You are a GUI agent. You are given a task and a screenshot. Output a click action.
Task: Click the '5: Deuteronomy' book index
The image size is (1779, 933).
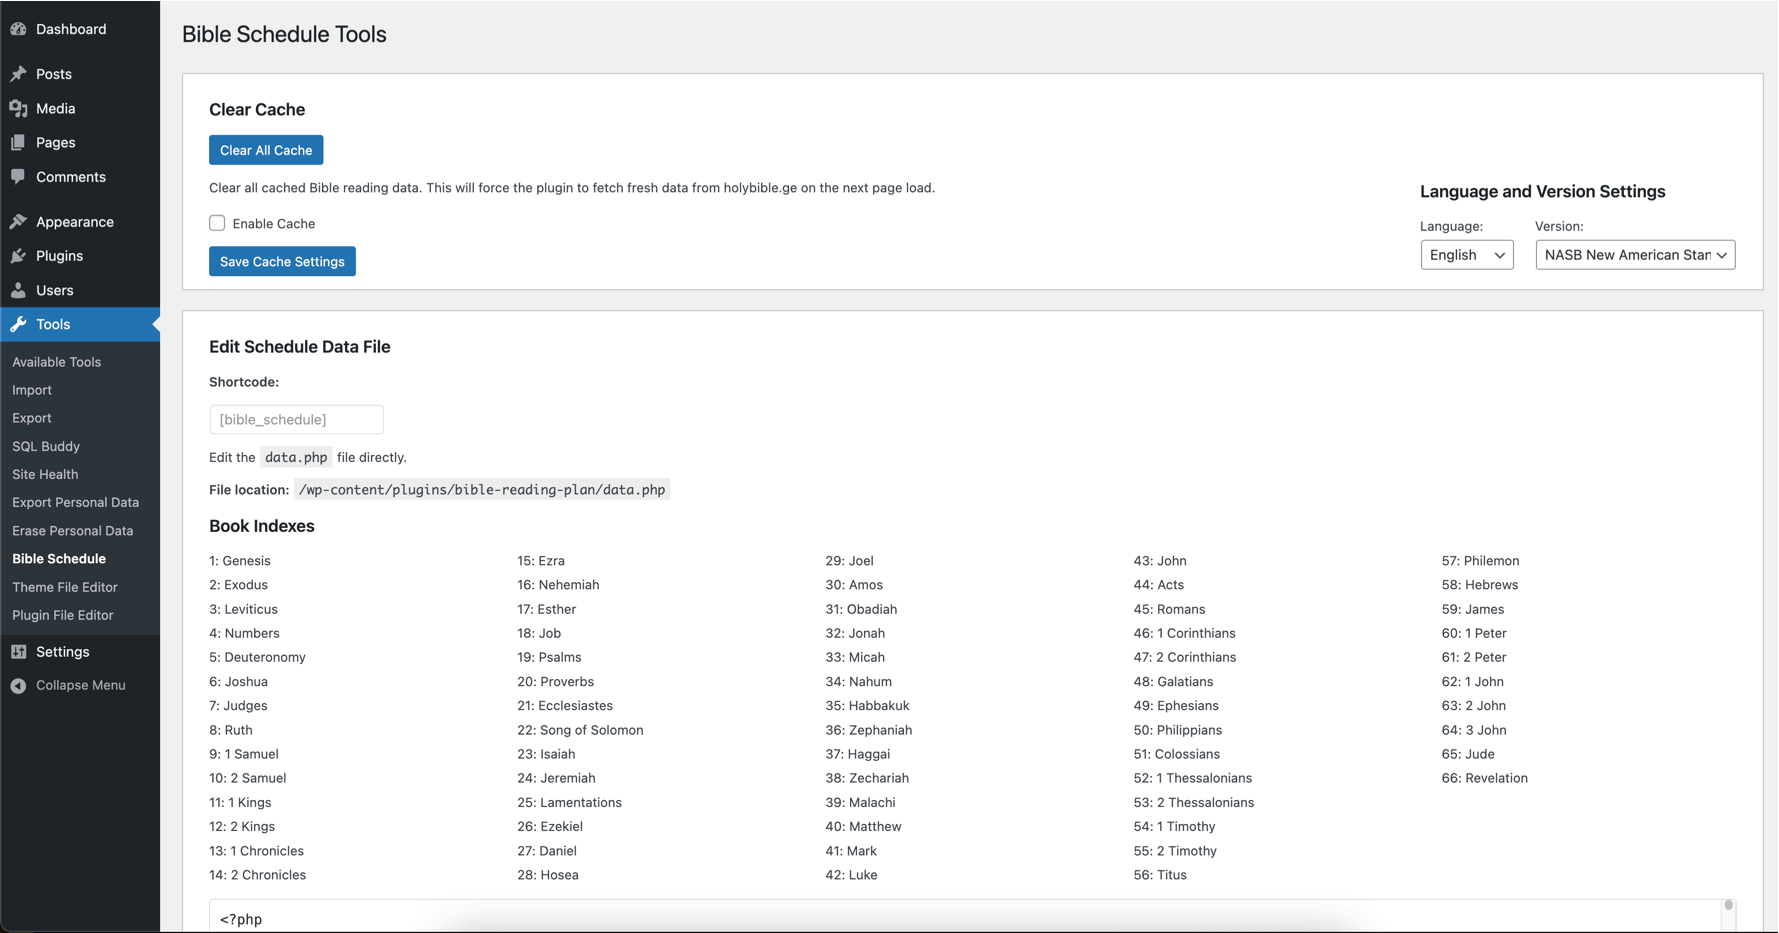257,657
